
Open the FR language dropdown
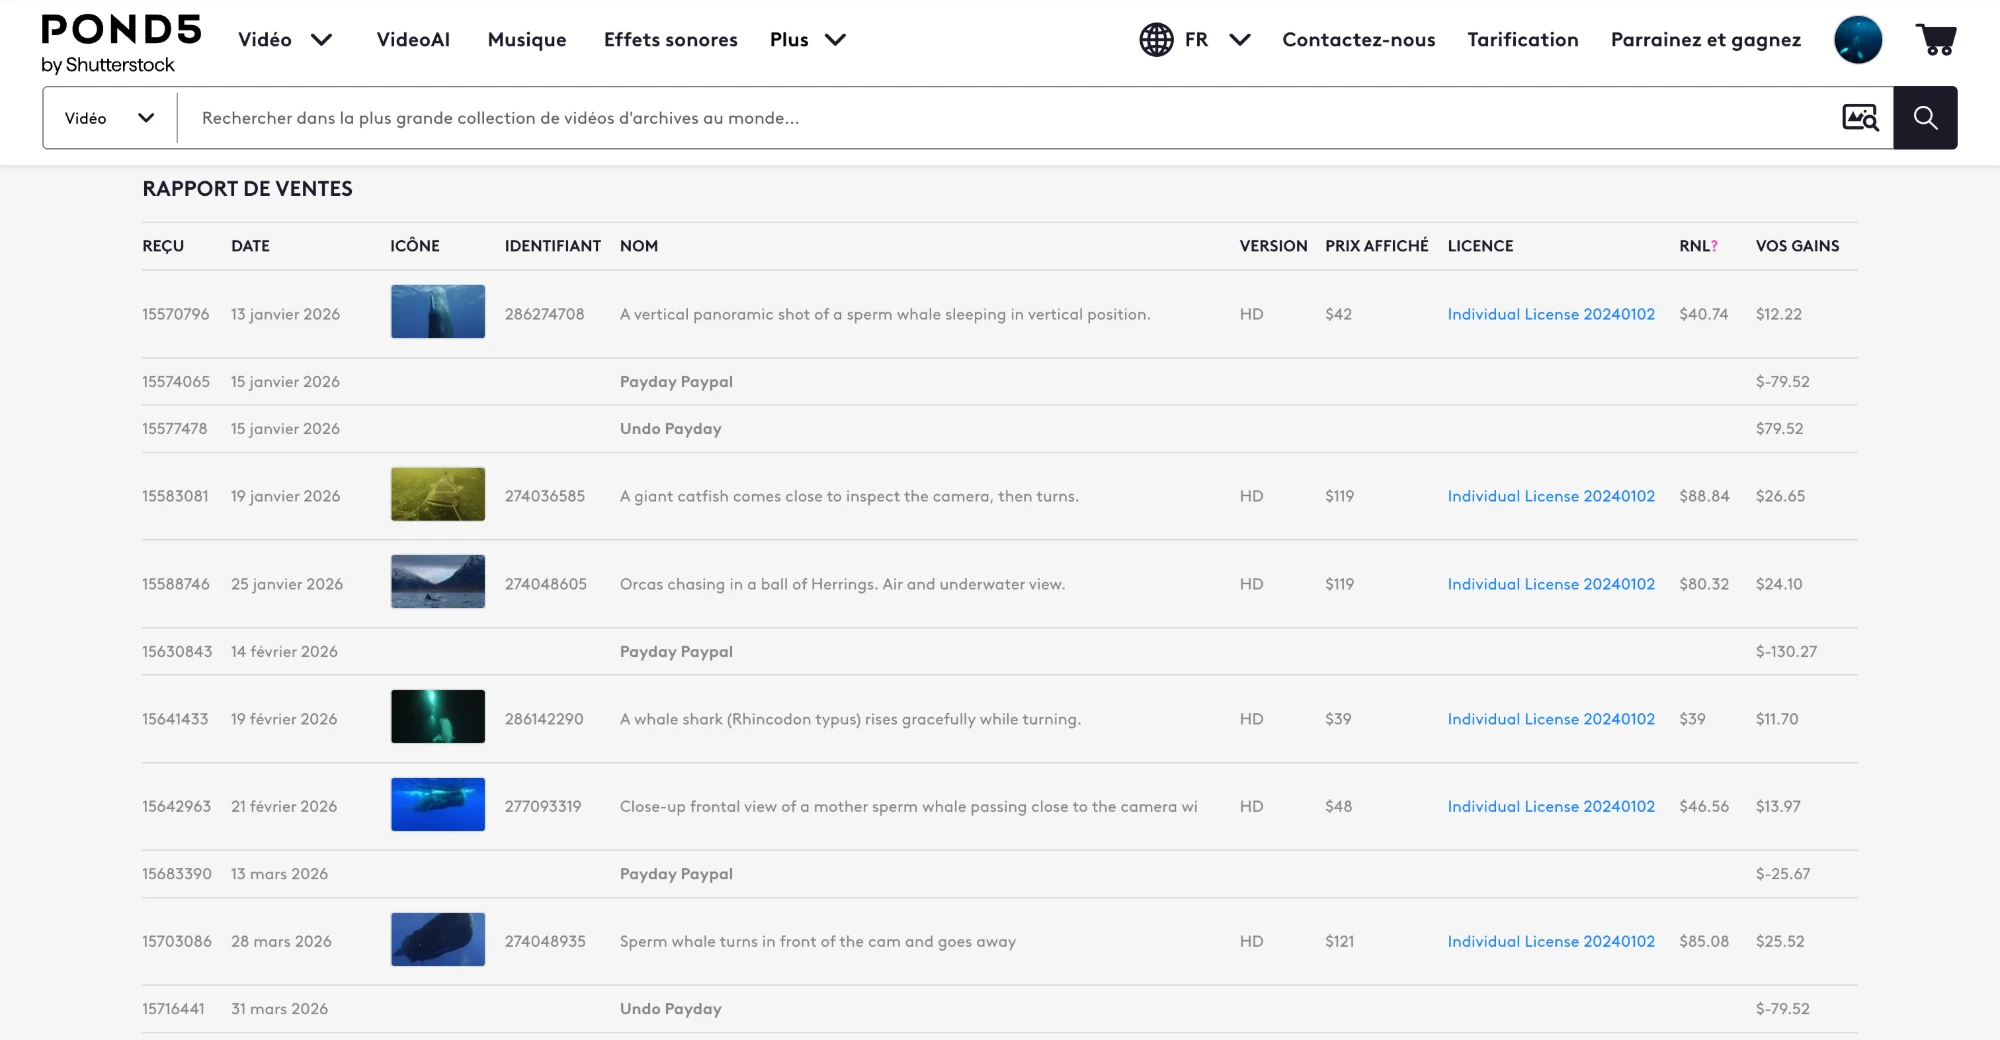[x=1218, y=40]
